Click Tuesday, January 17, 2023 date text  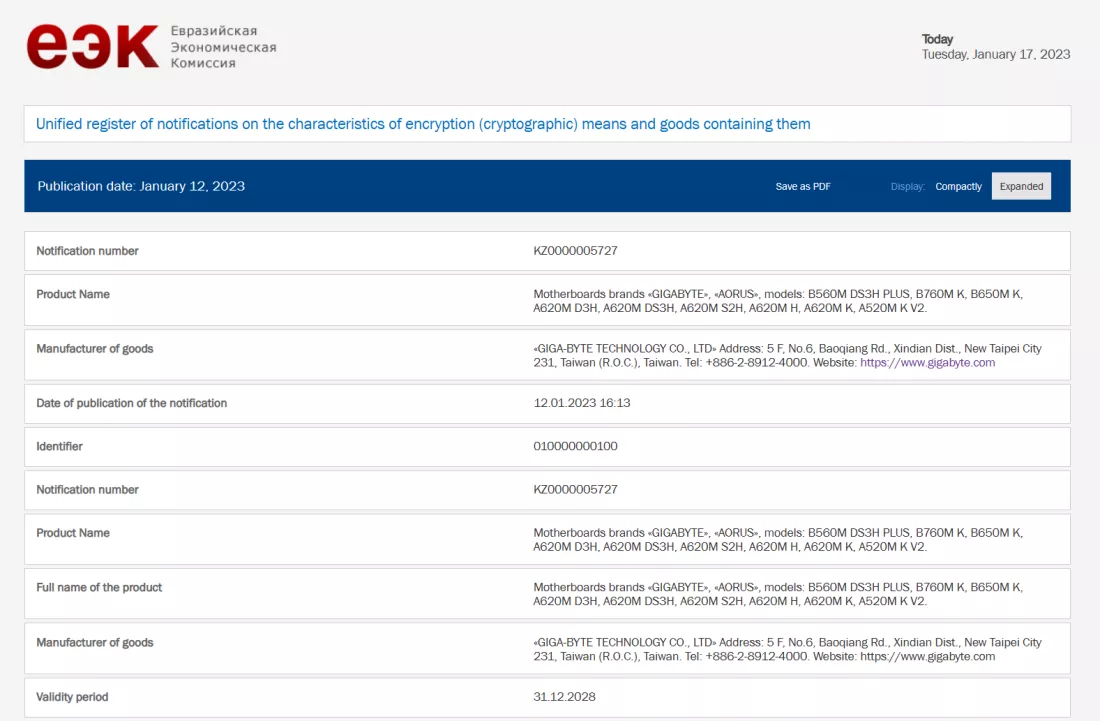[995, 55]
